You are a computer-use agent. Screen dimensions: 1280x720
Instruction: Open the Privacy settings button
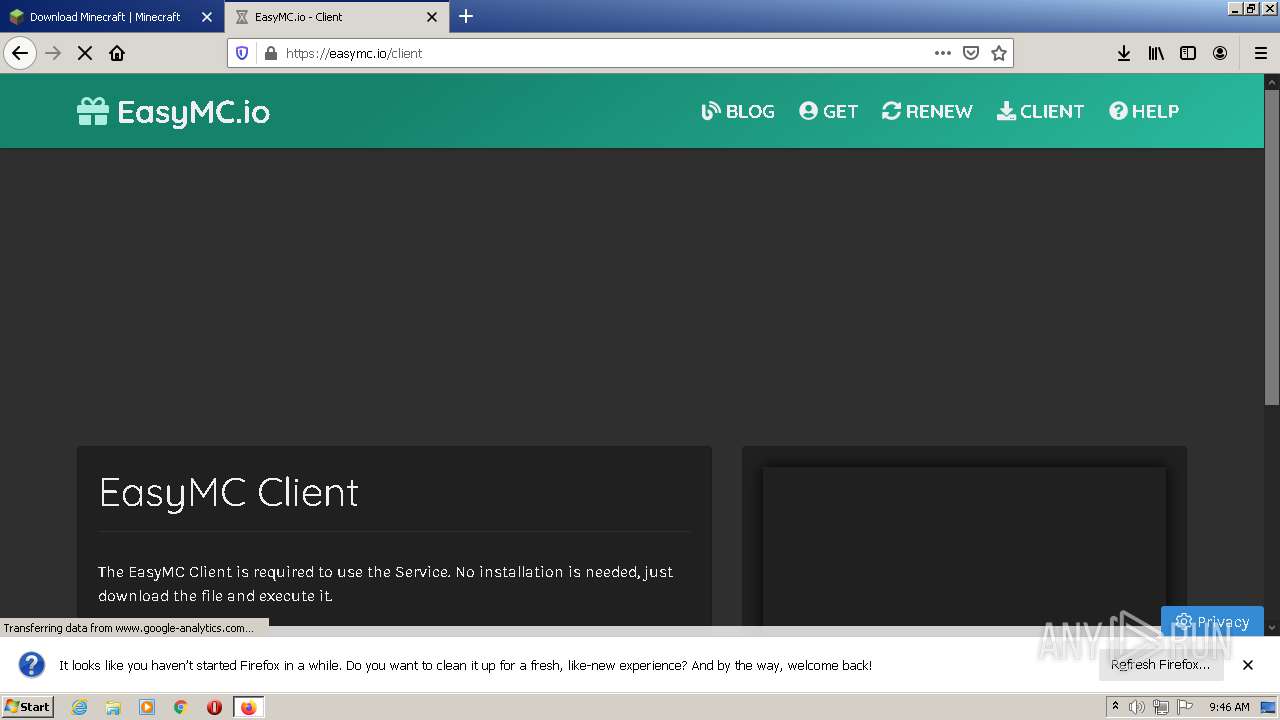click(1212, 621)
